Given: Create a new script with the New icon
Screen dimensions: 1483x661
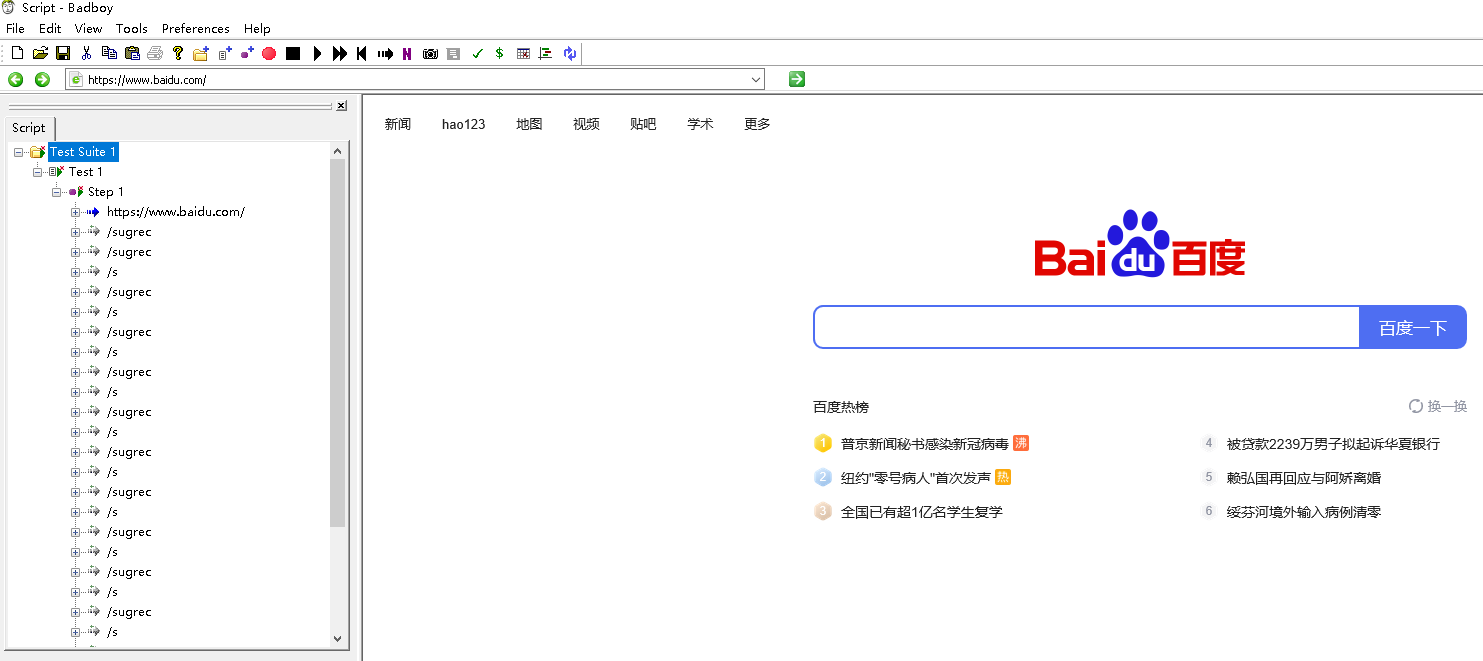Looking at the screenshot, I should [17, 53].
